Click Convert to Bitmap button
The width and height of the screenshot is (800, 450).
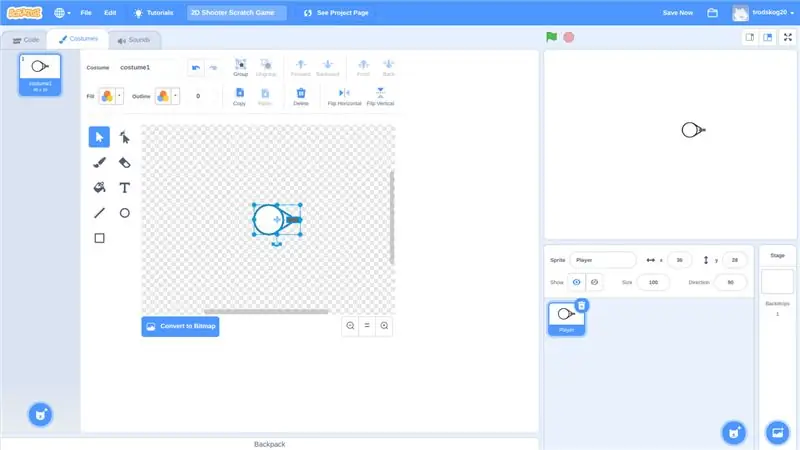180,327
